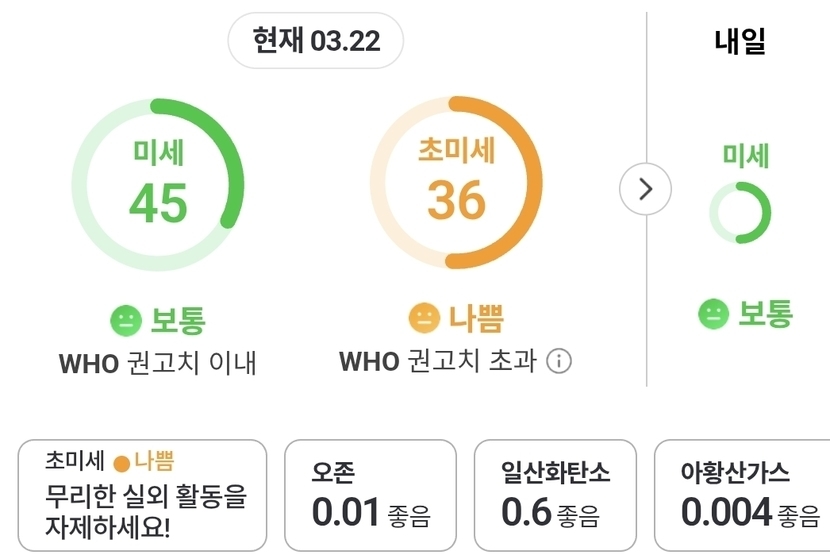Click tomorrow's green face icon under 내일

[714, 314]
